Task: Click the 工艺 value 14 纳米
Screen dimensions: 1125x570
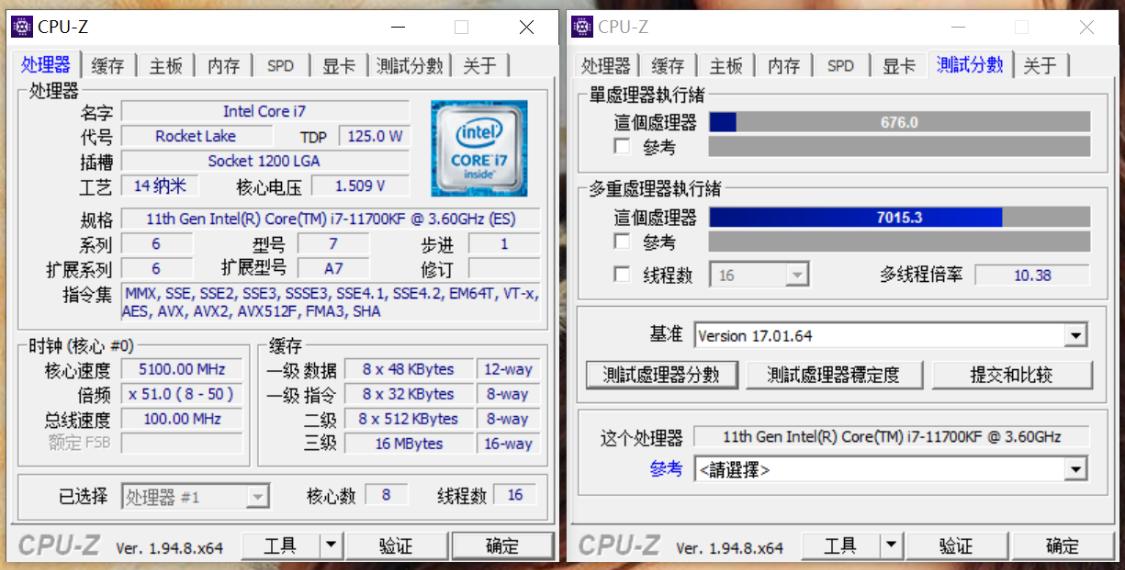Action: pos(159,185)
